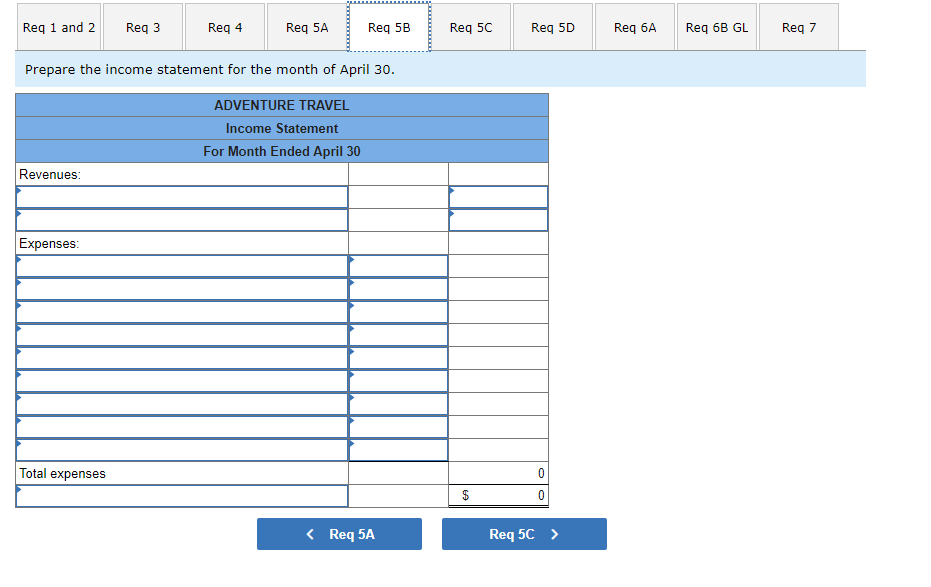
Task: Switch to the Req 5A tab
Action: click(x=306, y=27)
